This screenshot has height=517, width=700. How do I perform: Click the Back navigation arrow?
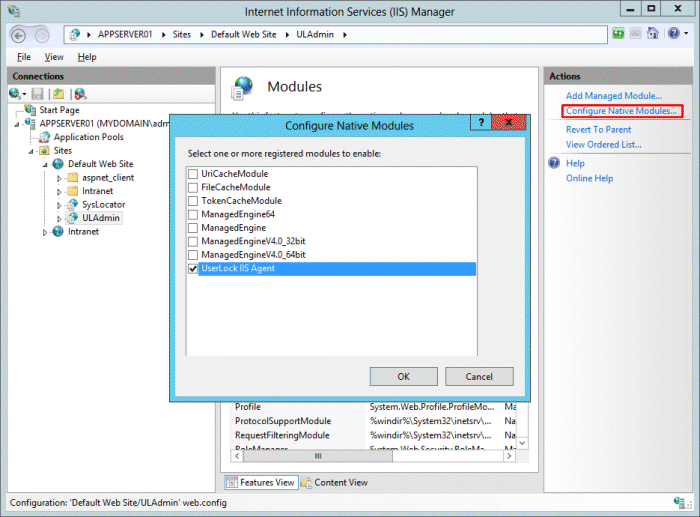(18, 35)
